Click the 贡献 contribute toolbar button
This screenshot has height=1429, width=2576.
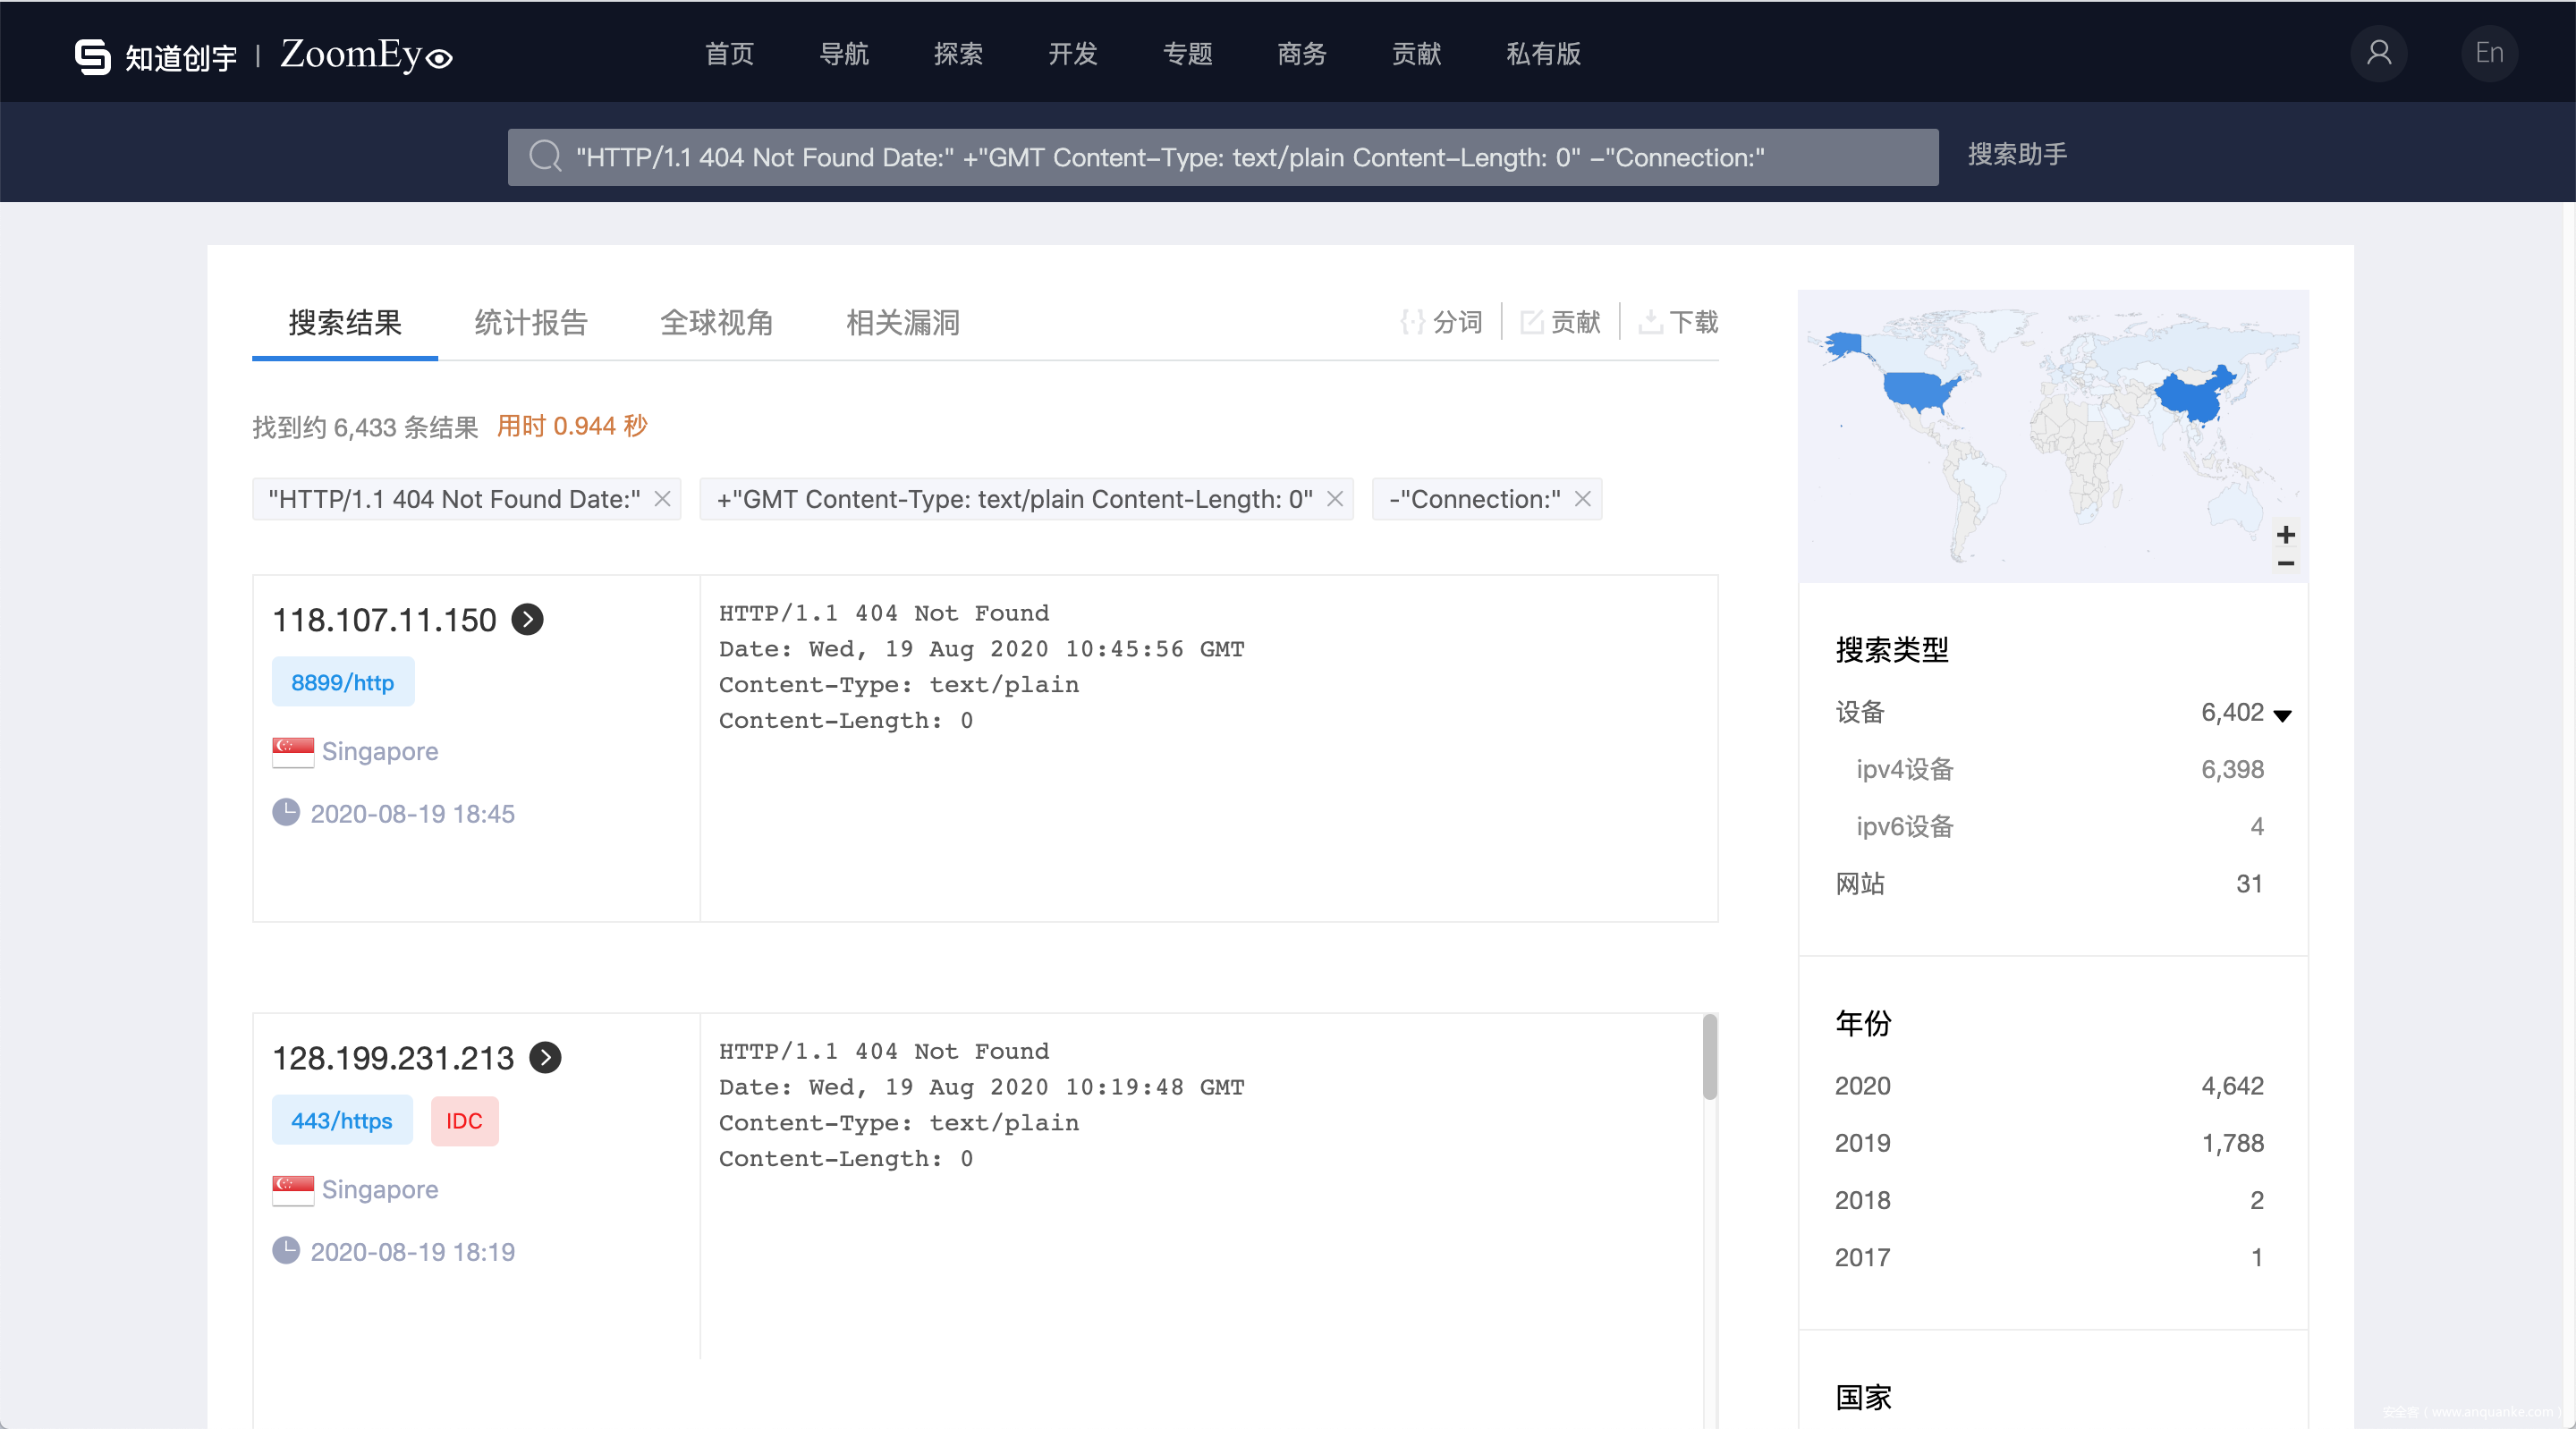[1561, 322]
